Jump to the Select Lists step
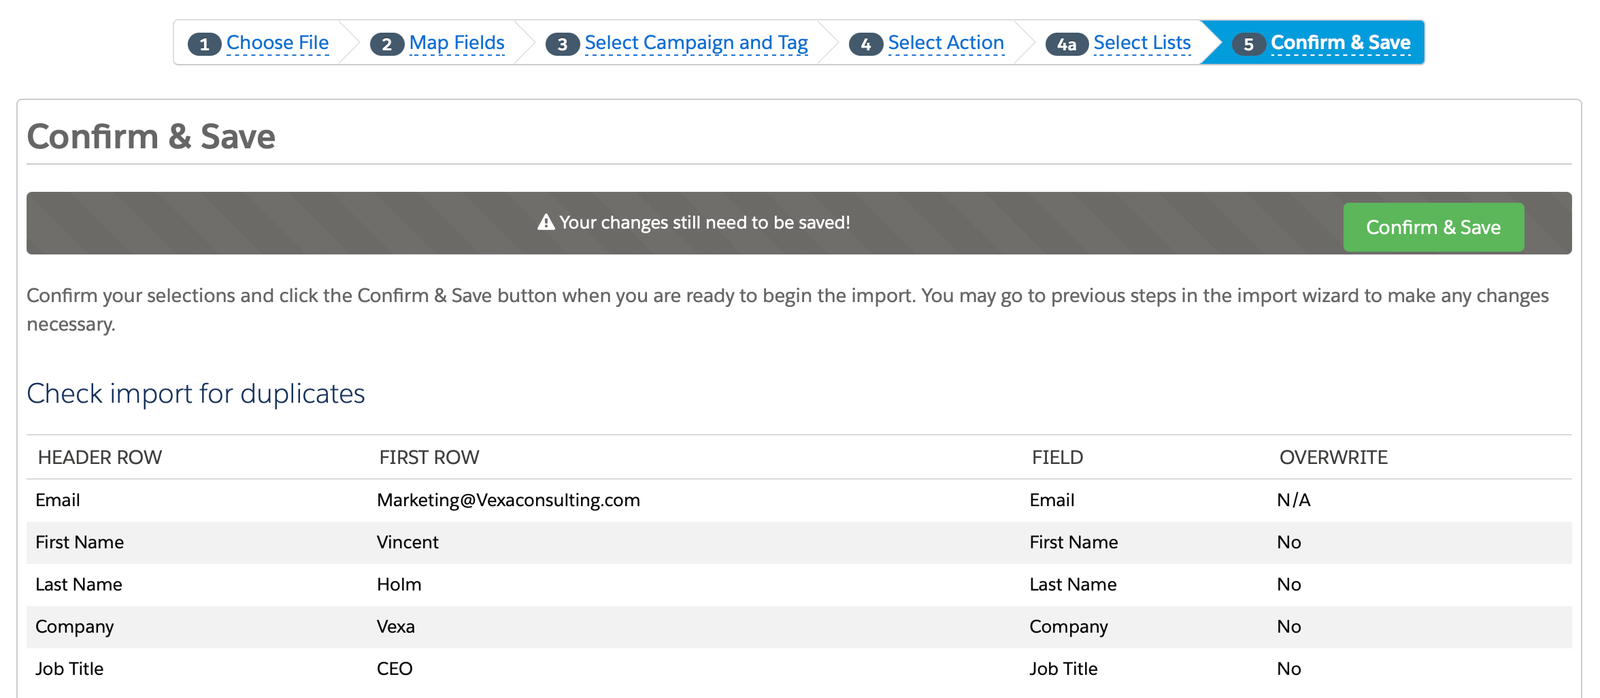The image size is (1600, 698). (x=1142, y=43)
